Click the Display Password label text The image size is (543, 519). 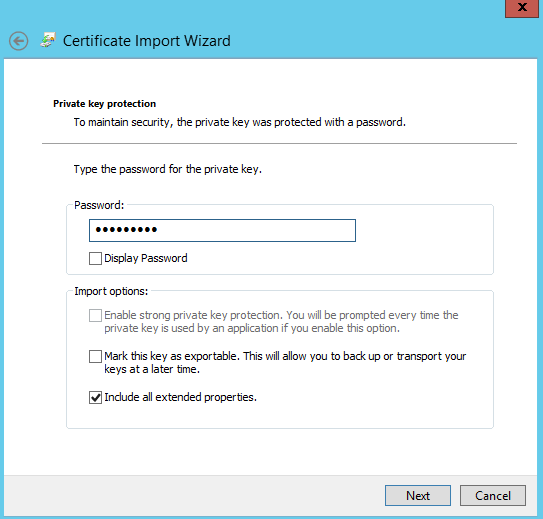[x=146, y=258]
